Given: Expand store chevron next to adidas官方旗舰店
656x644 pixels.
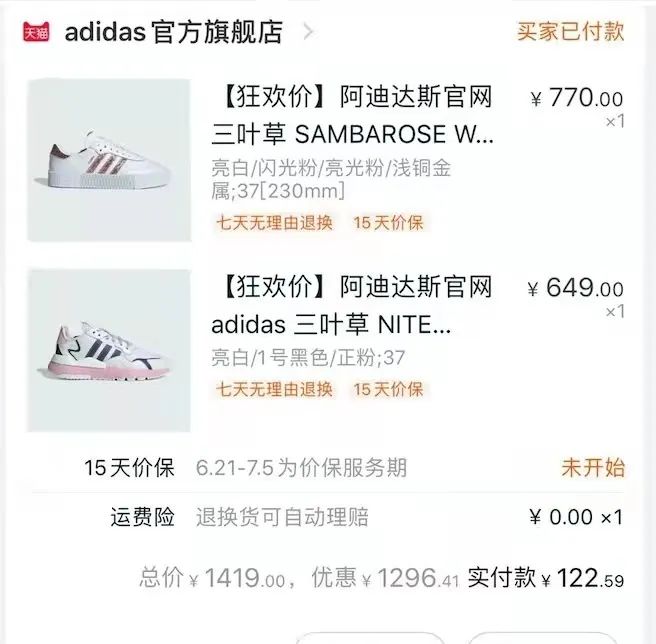Looking at the screenshot, I should [x=307, y=31].
